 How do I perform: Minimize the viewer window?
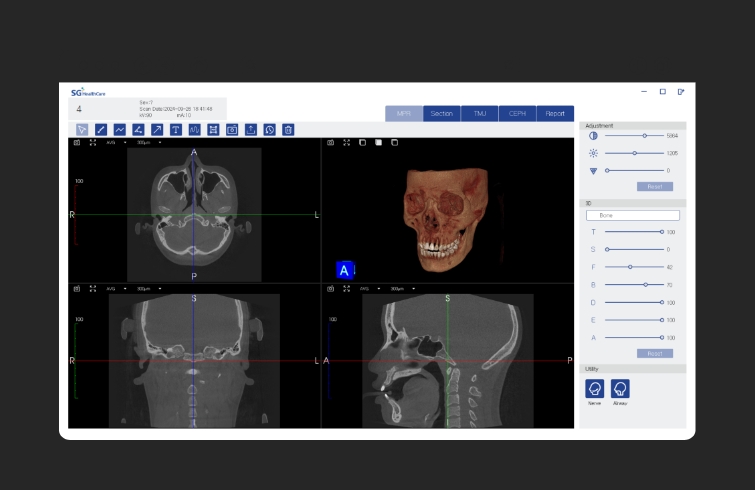point(644,91)
